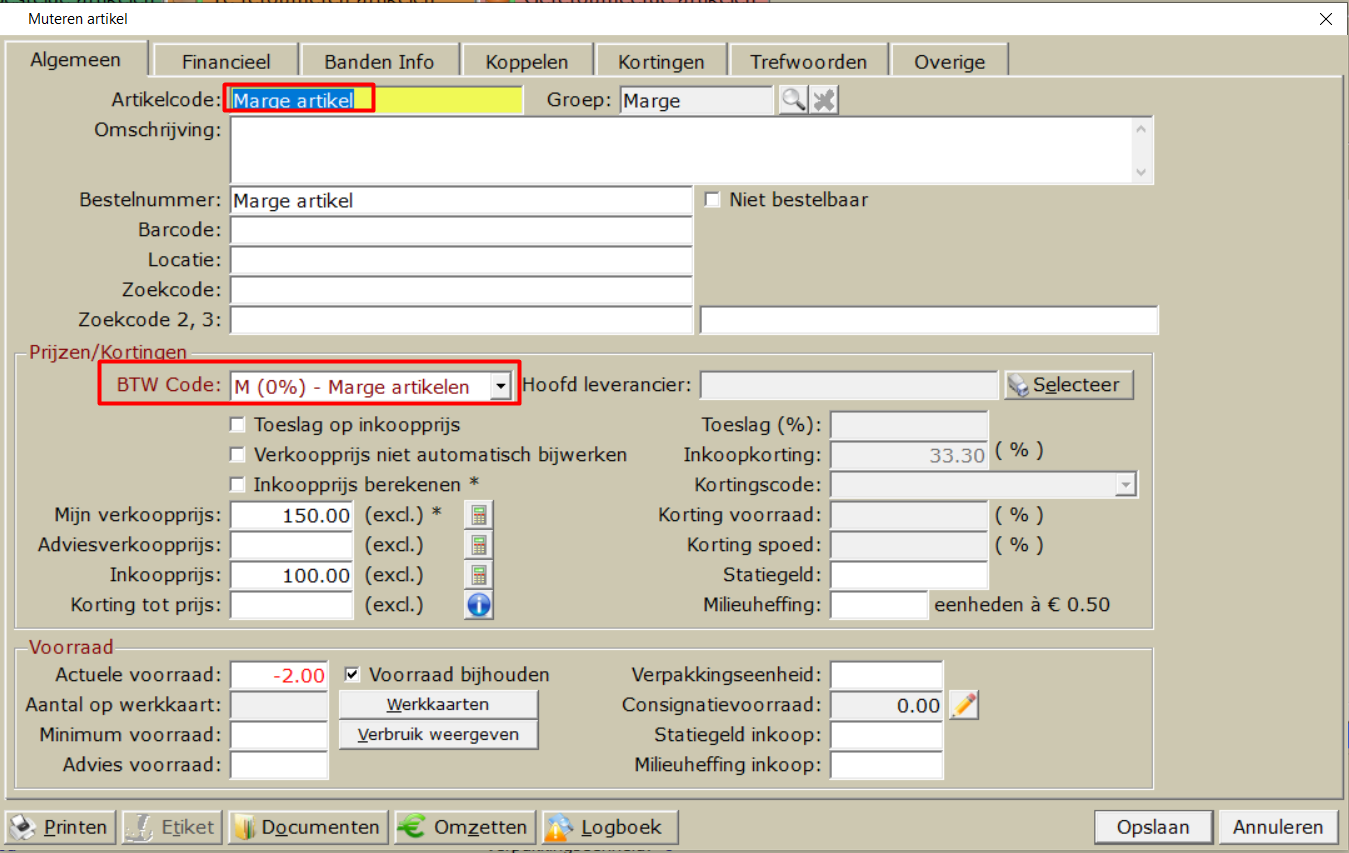
Task: Click the Minimum voorraad field
Action: [279, 735]
